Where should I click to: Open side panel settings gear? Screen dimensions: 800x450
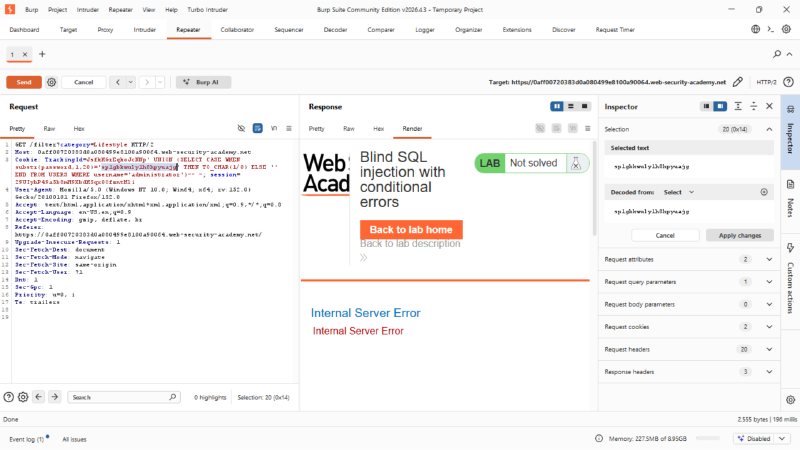790,400
